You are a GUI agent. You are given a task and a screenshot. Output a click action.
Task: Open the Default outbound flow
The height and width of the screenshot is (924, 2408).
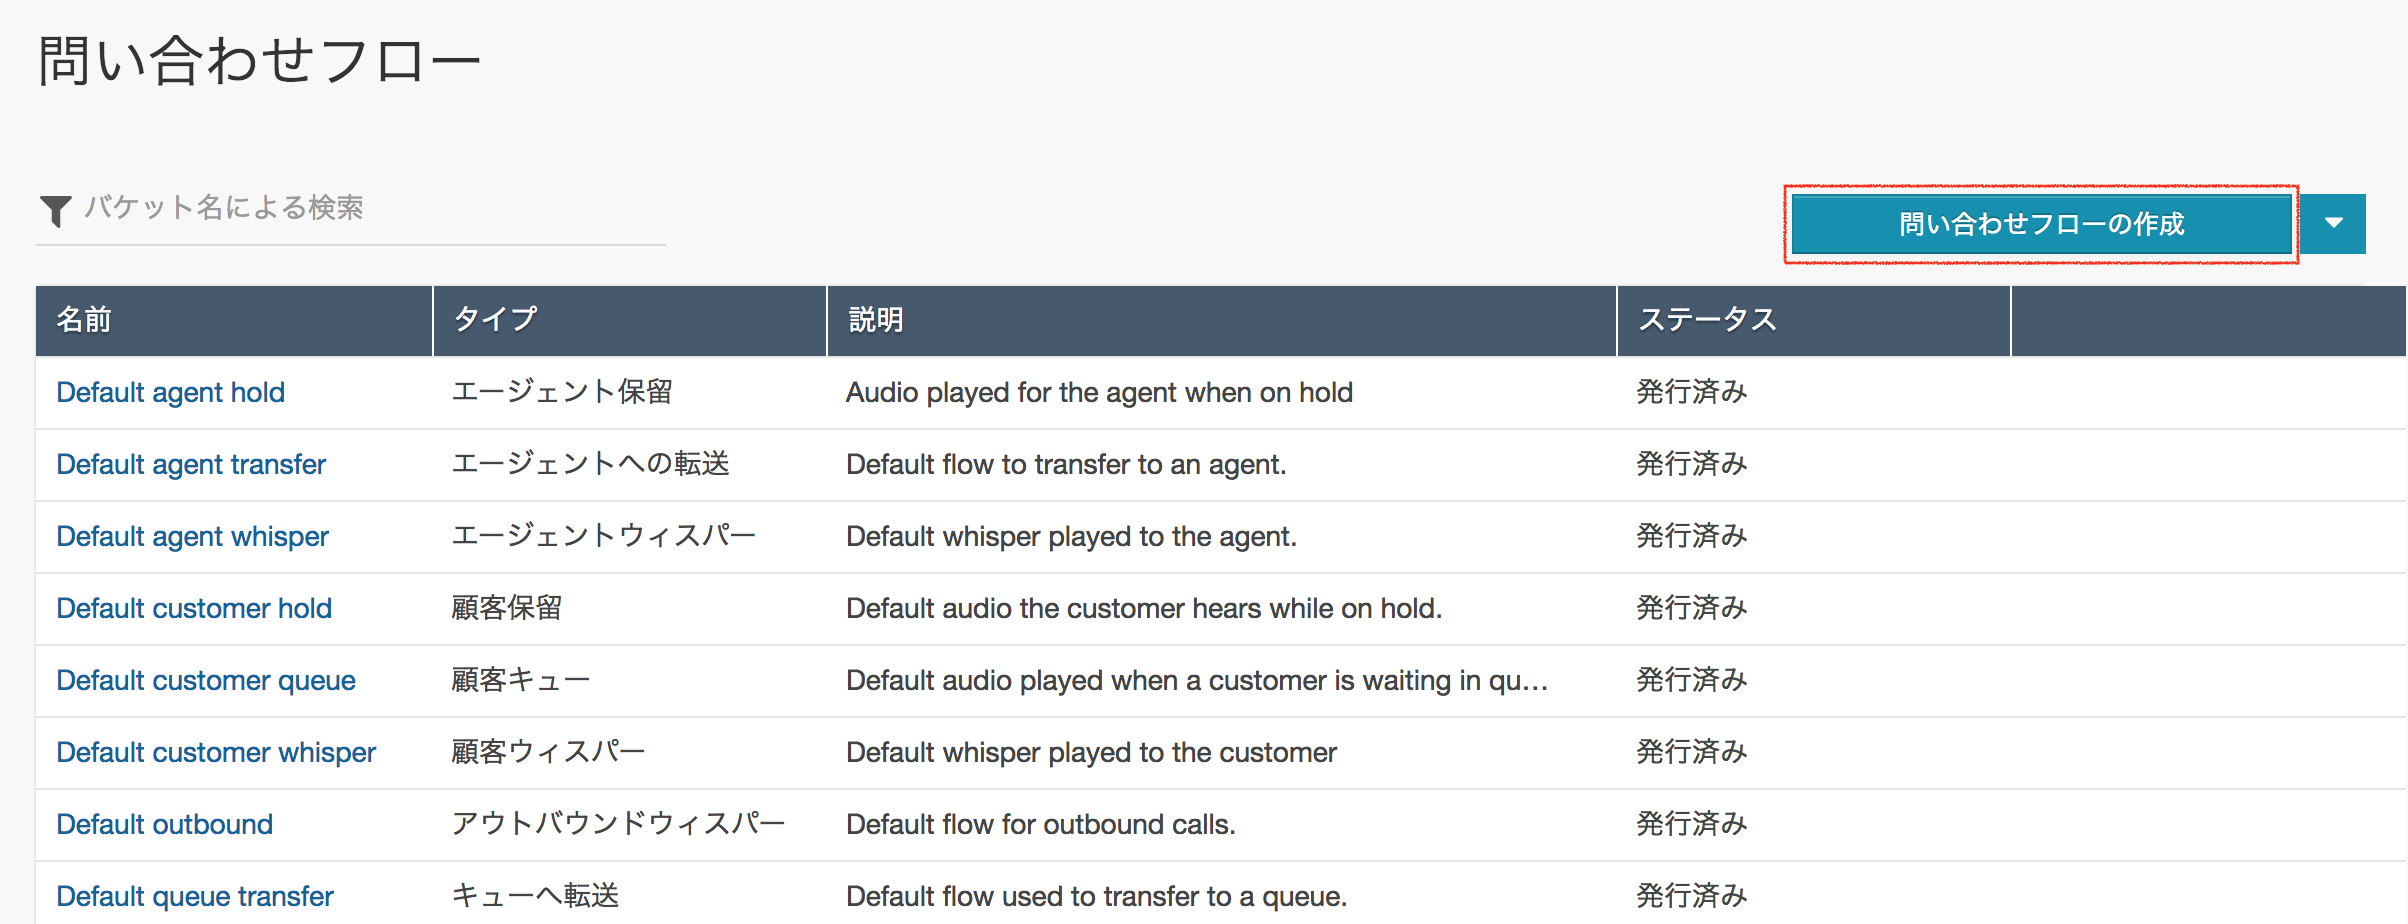(164, 825)
